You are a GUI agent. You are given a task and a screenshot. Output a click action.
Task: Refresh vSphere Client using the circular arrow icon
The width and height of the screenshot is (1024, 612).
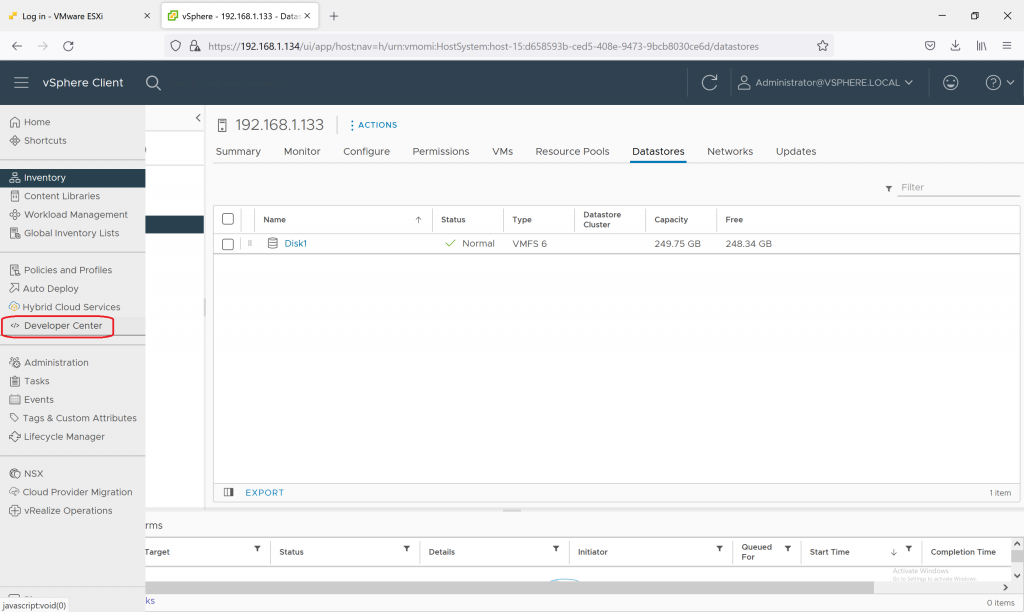coord(709,83)
